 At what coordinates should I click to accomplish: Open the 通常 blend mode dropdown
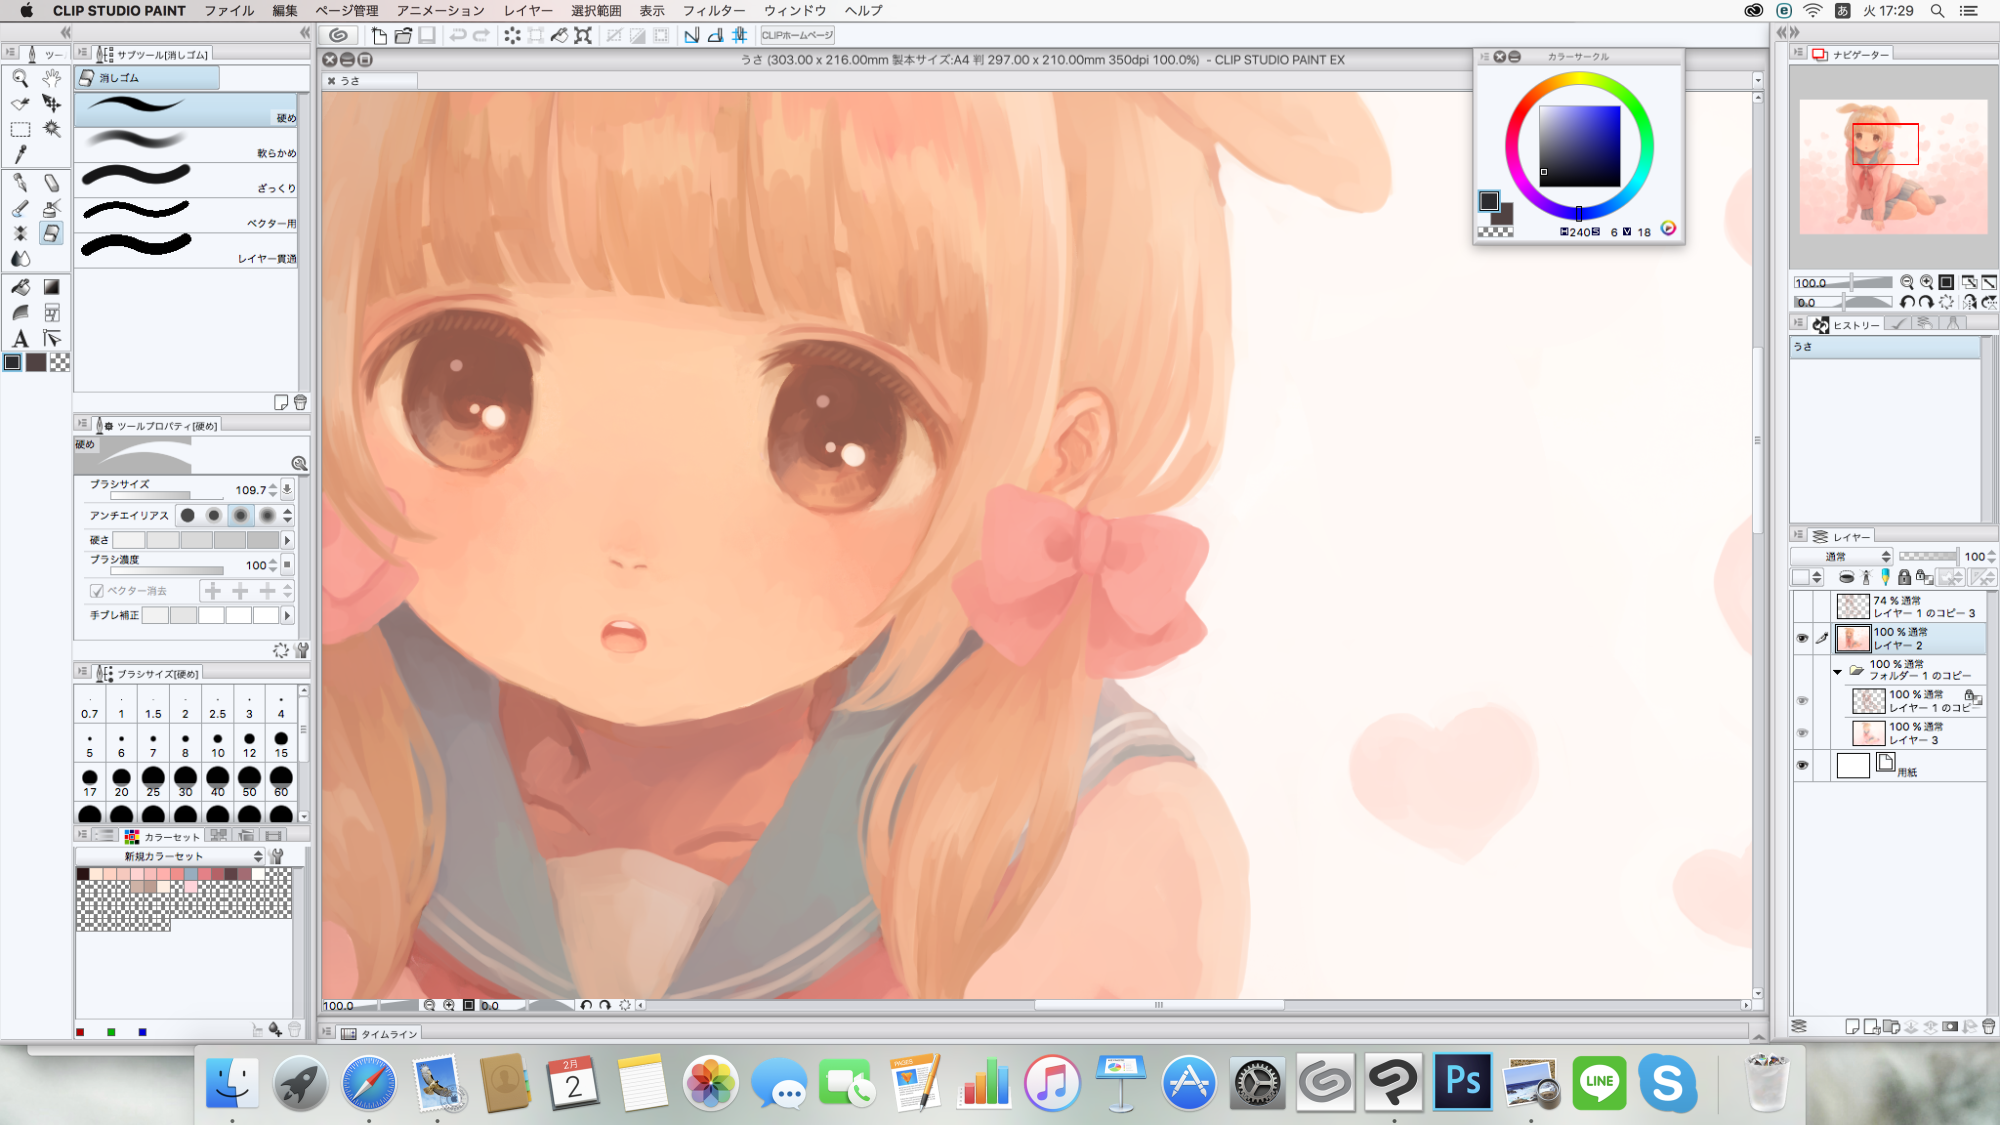tap(1843, 557)
